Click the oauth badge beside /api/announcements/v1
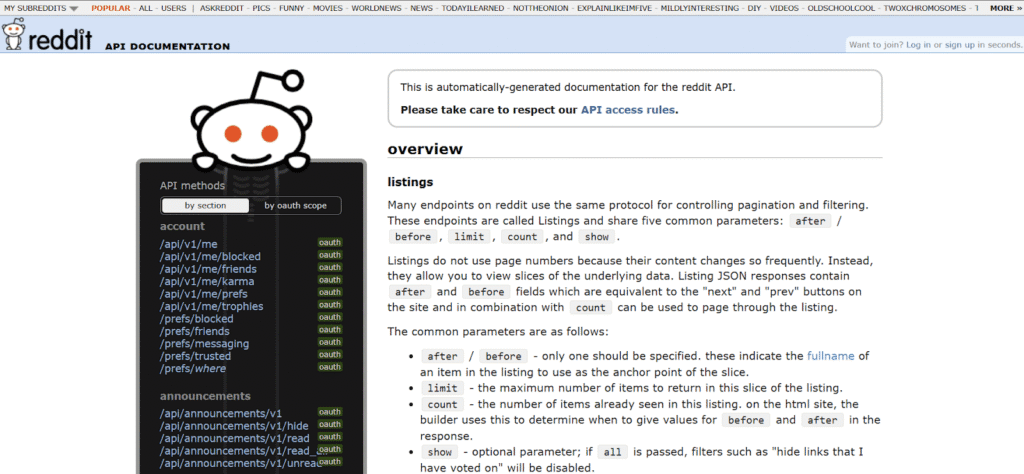The height and width of the screenshot is (474, 1024). click(x=330, y=412)
